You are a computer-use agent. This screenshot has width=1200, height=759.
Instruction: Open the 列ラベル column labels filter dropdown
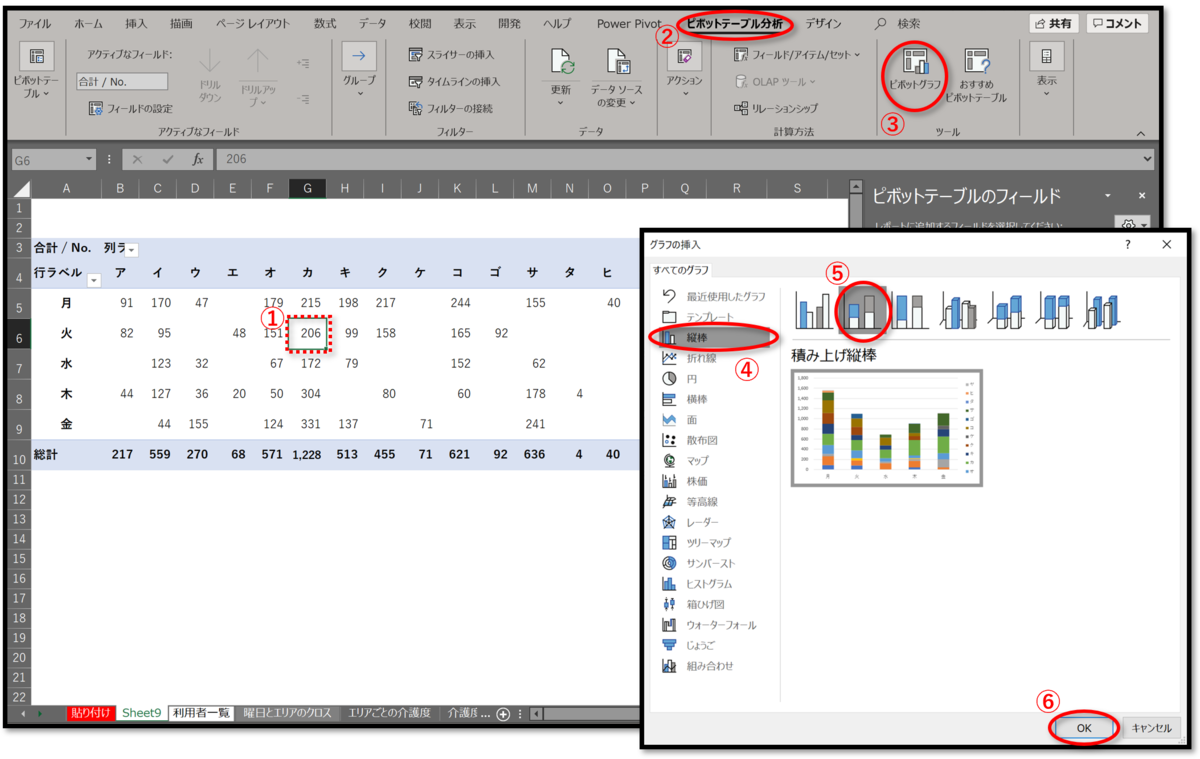click(132, 249)
